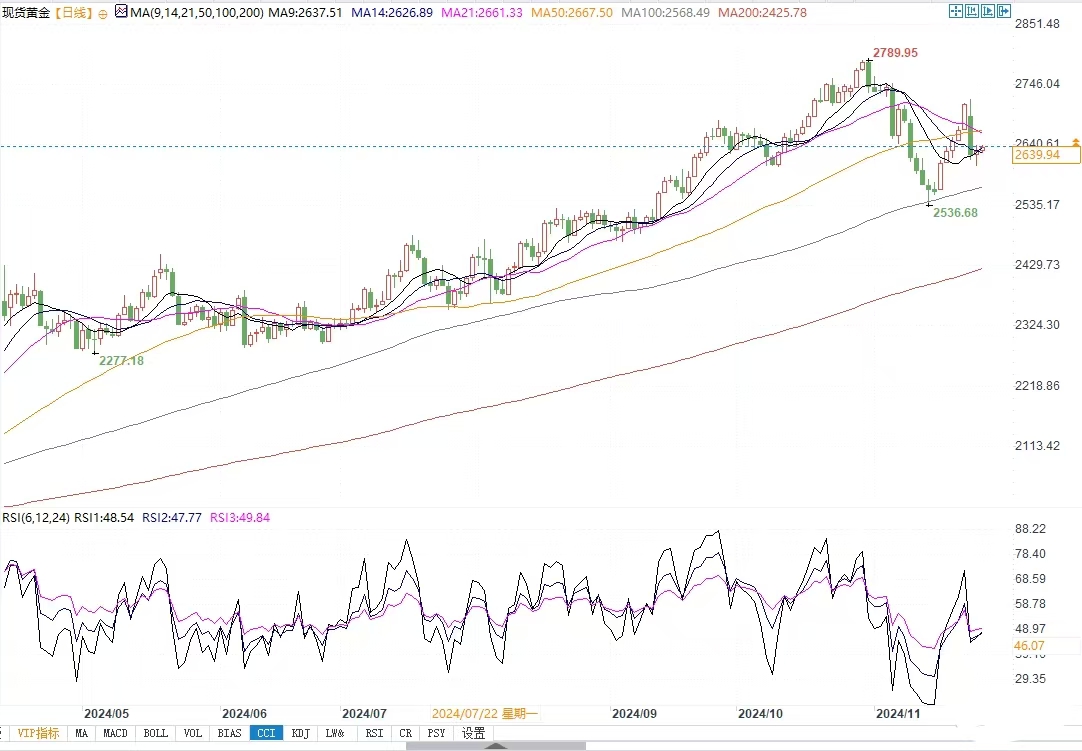Click the 日线 period selector label

[x=73, y=12]
